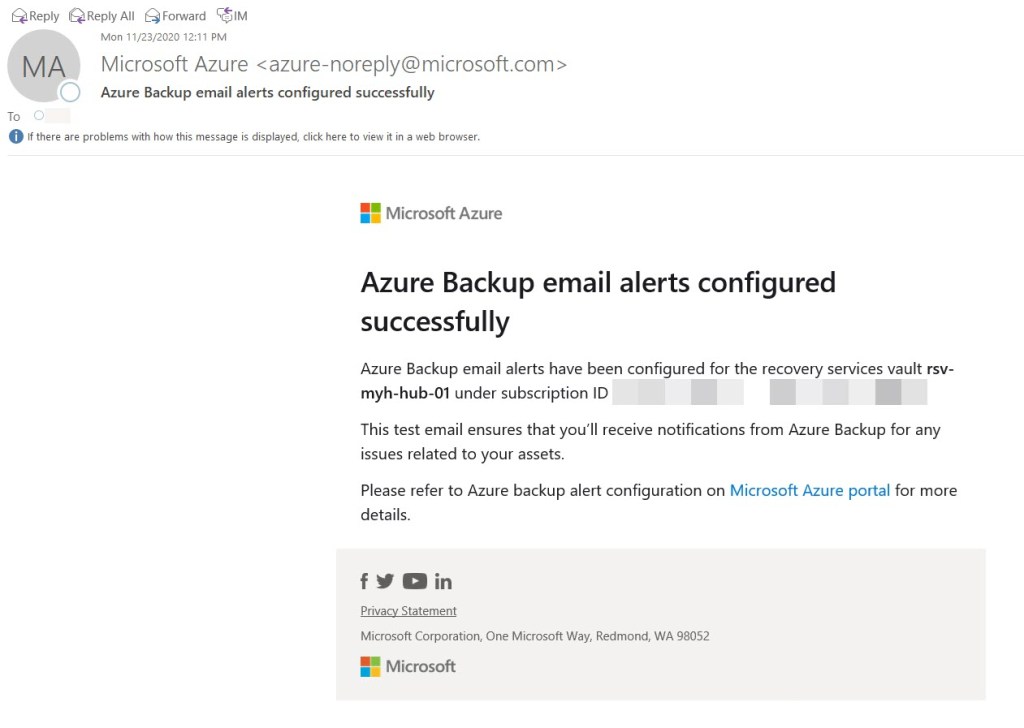The image size is (1024, 728).
Task: Open the YouTube icon in the email footer
Action: 413,581
